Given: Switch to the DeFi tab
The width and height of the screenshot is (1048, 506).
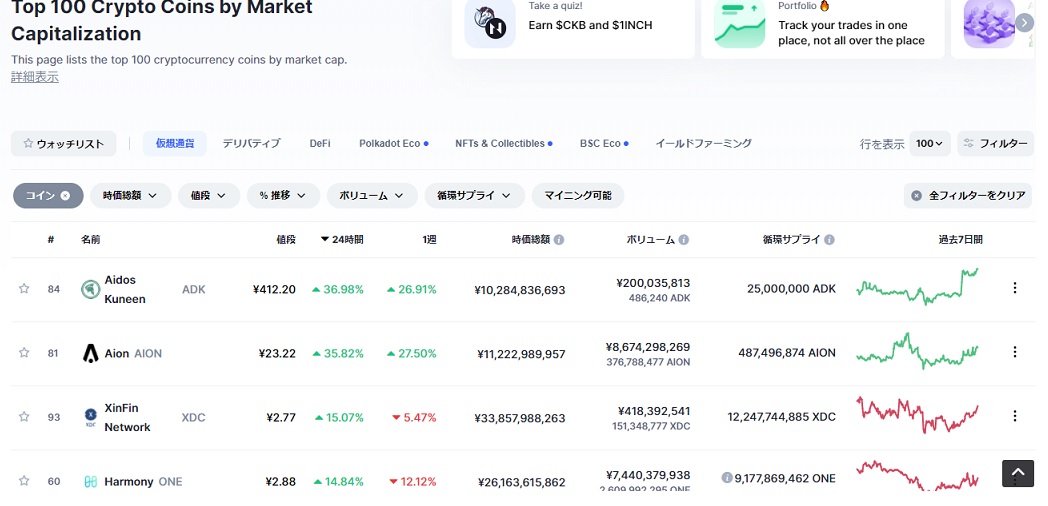Looking at the screenshot, I should pyautogui.click(x=319, y=144).
